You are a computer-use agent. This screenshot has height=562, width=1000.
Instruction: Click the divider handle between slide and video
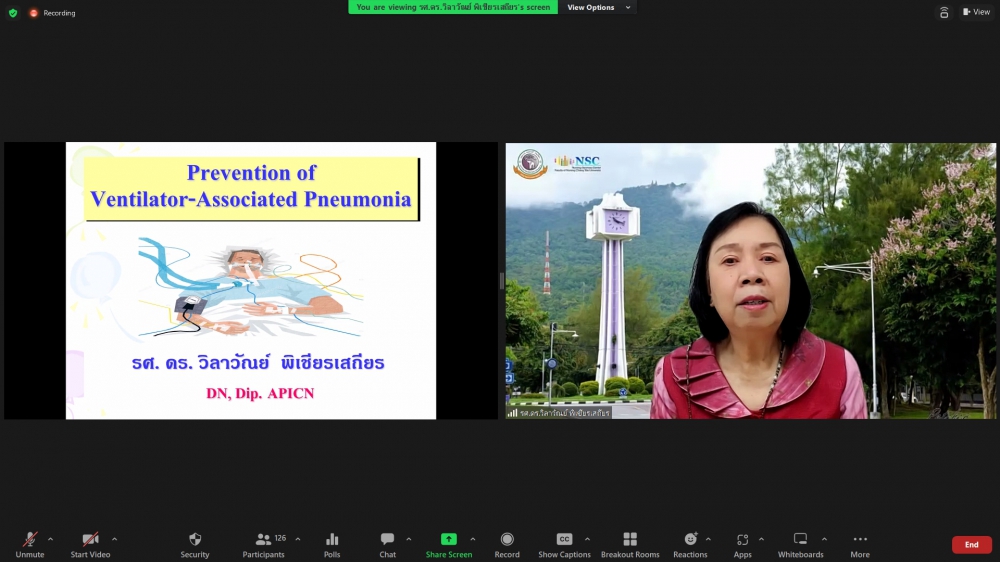click(501, 281)
